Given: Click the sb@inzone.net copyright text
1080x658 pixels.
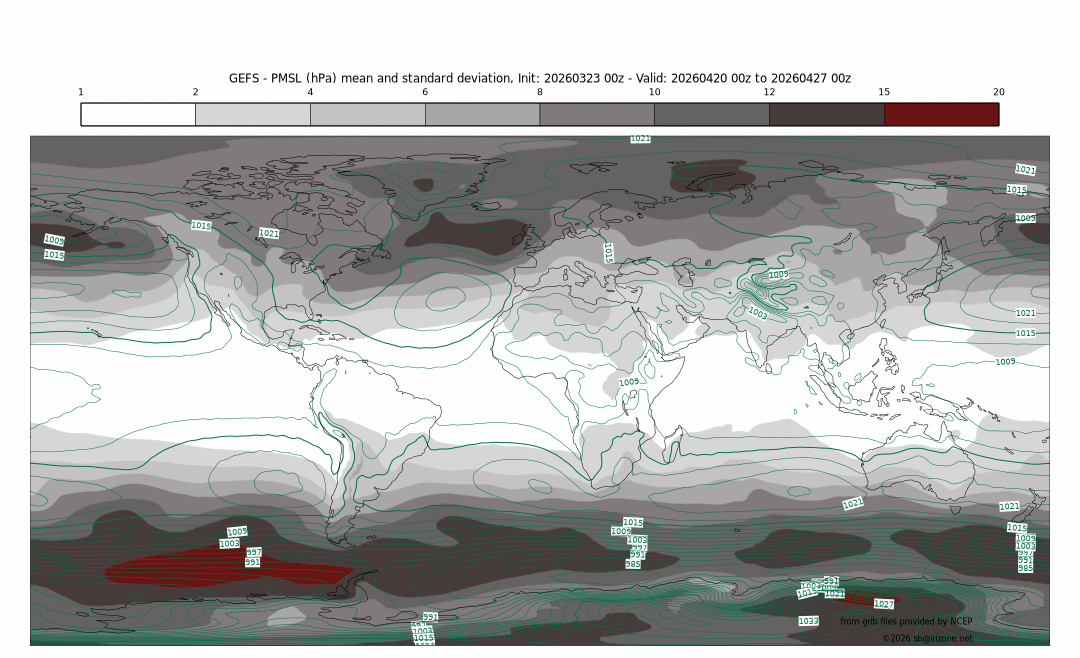Looking at the screenshot, I should coord(927,638).
